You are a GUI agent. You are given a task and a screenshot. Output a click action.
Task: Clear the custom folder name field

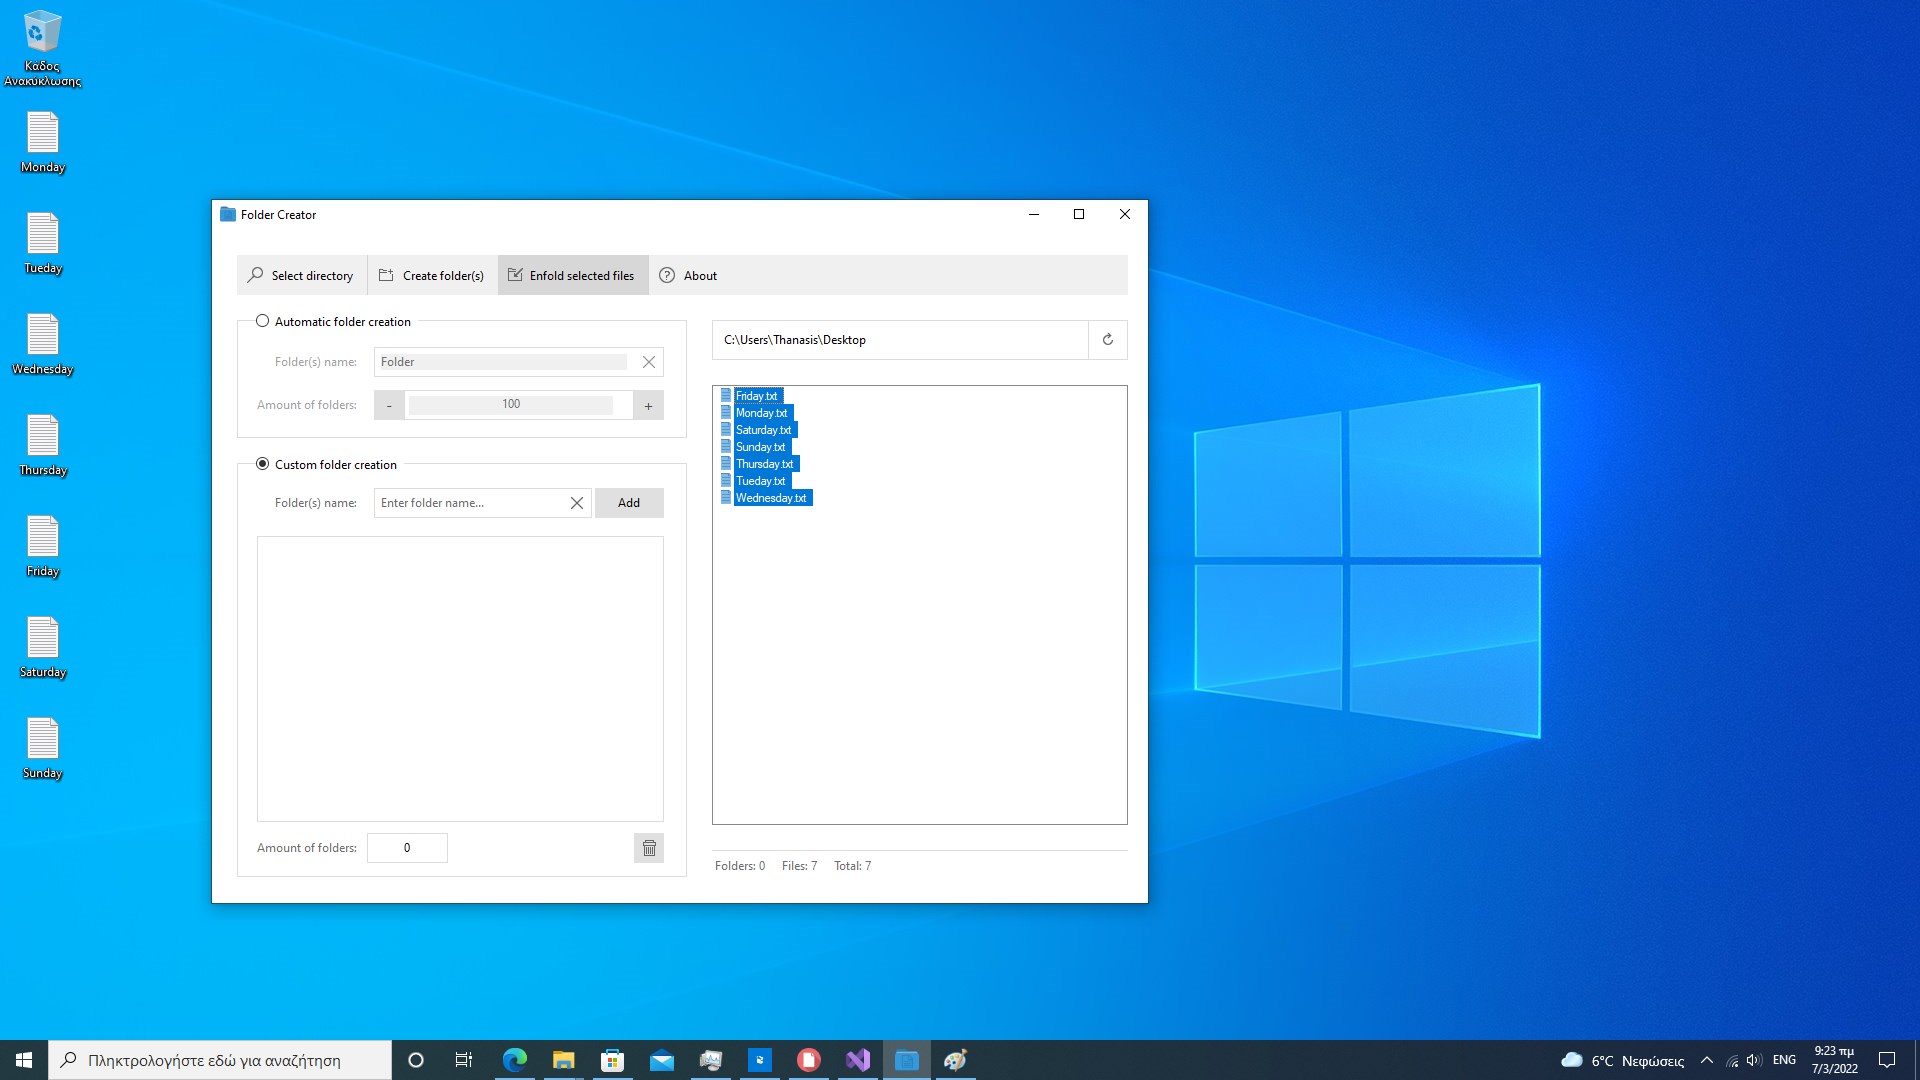tap(577, 503)
